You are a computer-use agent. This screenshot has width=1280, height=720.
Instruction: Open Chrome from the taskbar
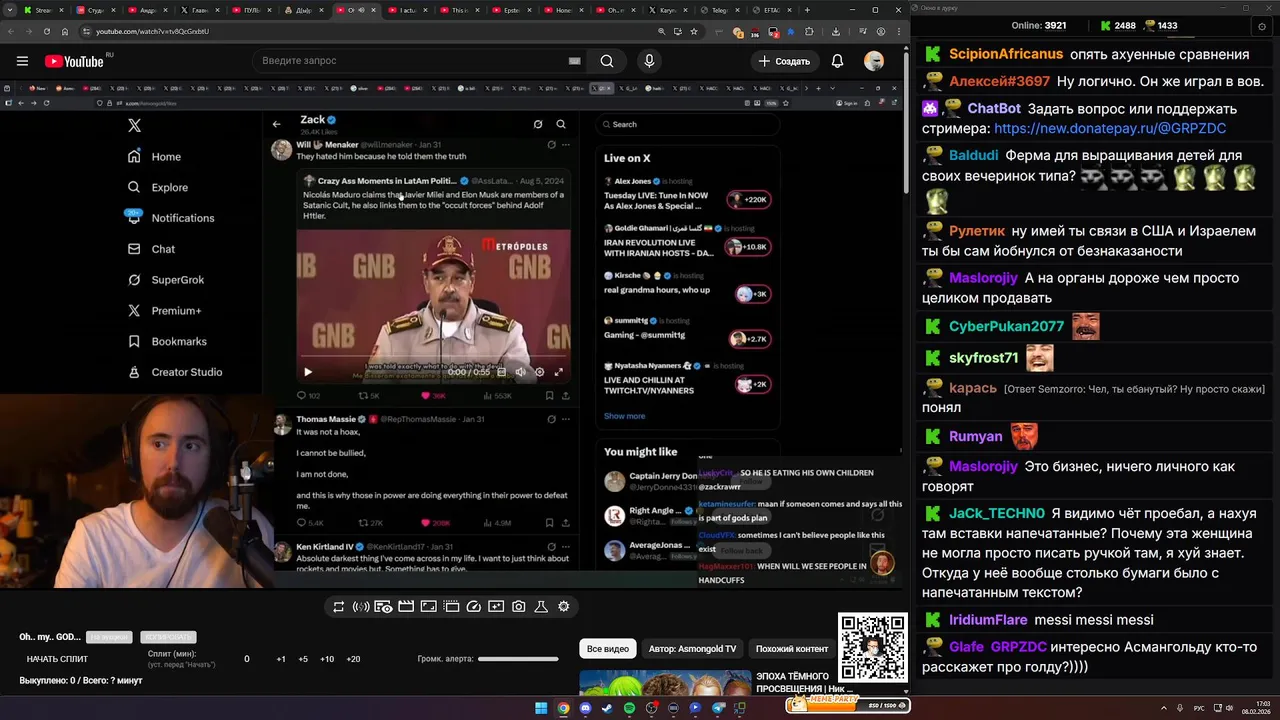point(563,708)
